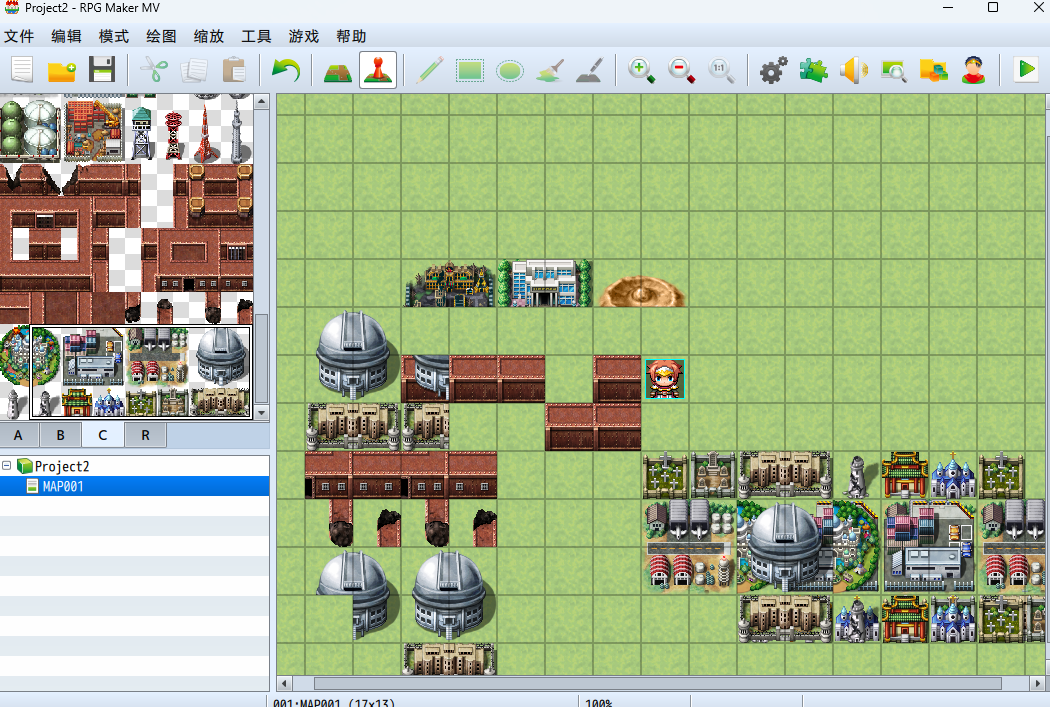Viewport: 1050px width, 707px height.
Task: Click the New Project icon
Action: (x=22, y=70)
